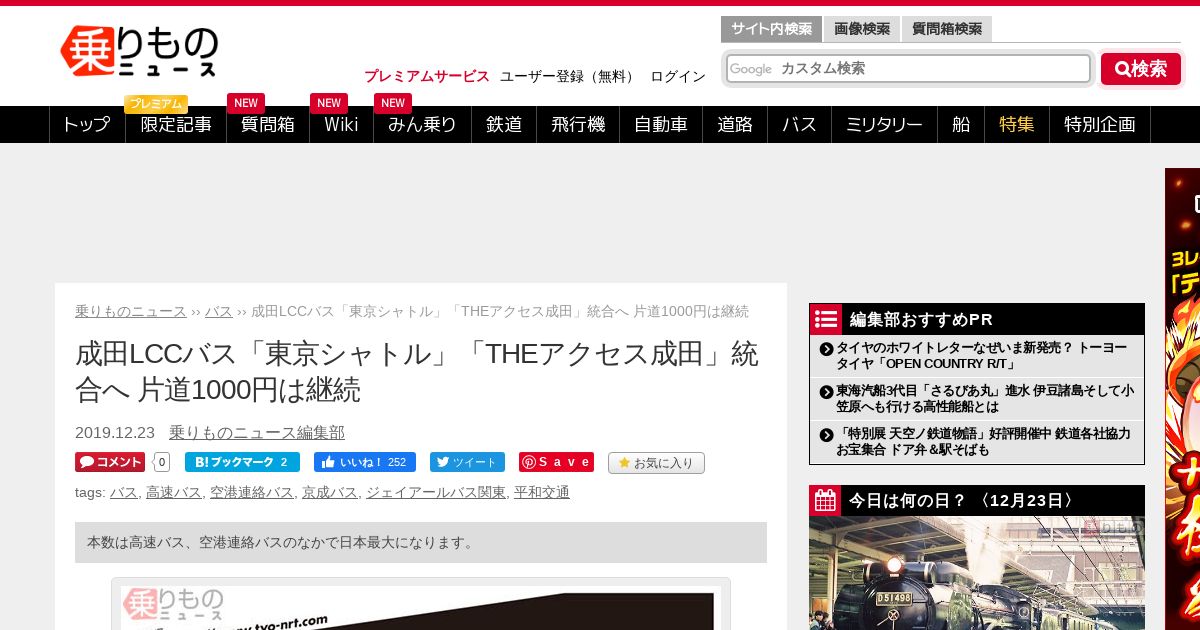The width and height of the screenshot is (1200, 630).
Task: Click arrow icon beside タイヤのホワイトレター link
Action: click(826, 349)
